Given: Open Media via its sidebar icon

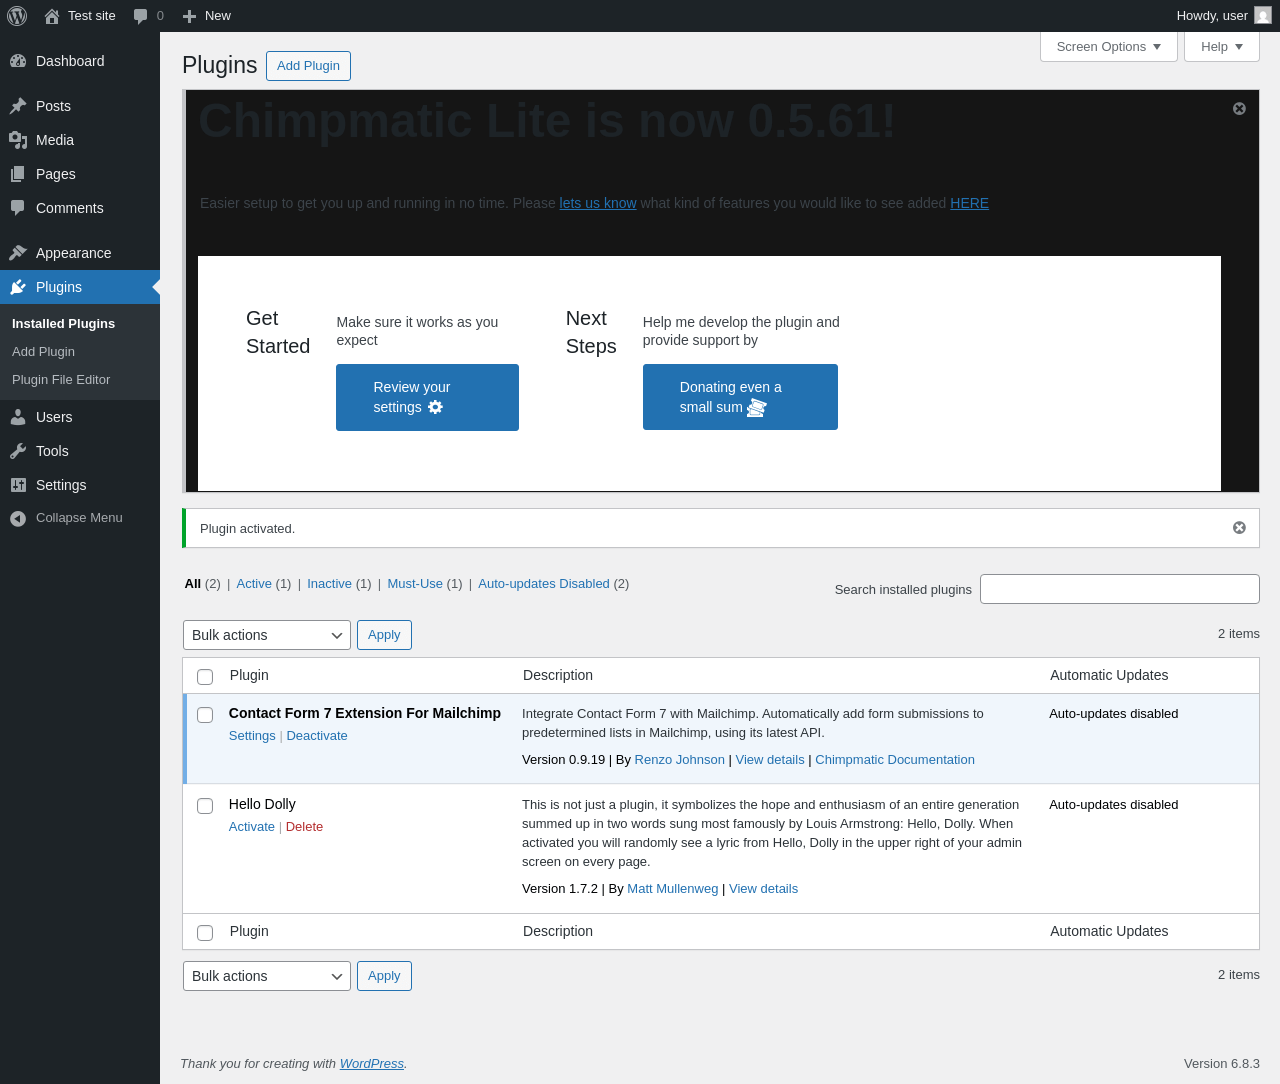Looking at the screenshot, I should click(x=18, y=140).
